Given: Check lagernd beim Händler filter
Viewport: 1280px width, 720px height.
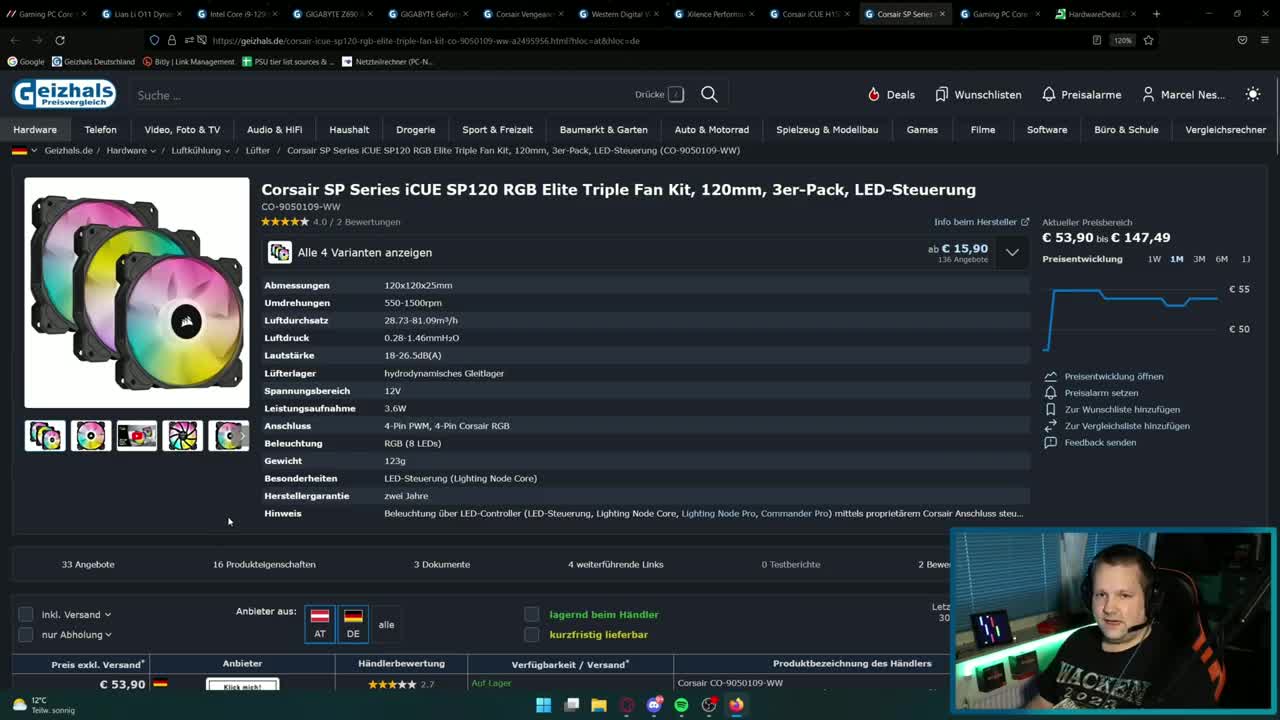Looking at the screenshot, I should pos(532,614).
